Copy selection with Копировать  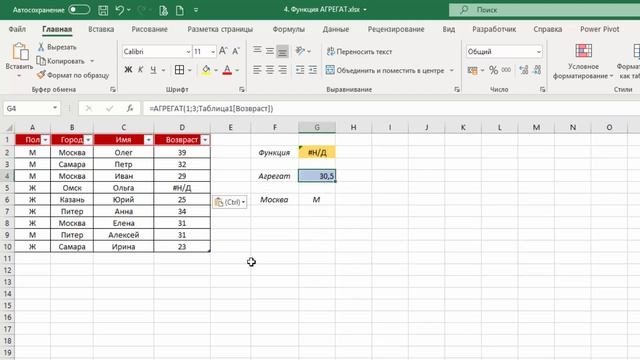coord(61,61)
